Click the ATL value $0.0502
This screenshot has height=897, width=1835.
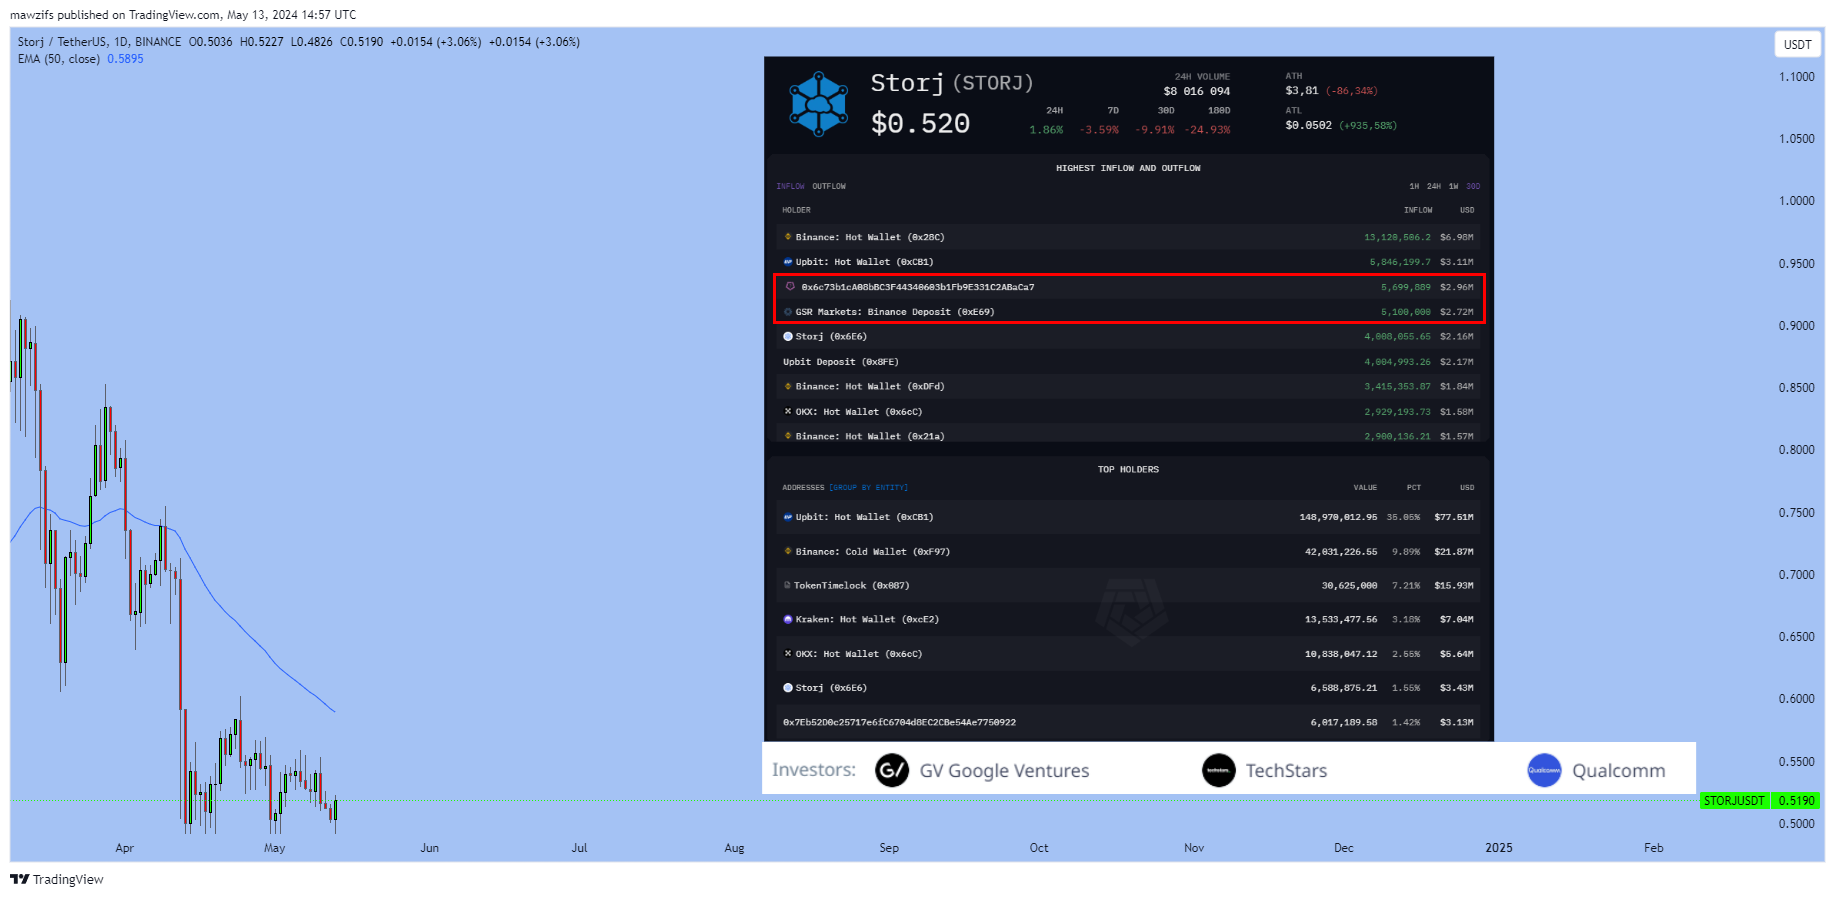point(1309,125)
